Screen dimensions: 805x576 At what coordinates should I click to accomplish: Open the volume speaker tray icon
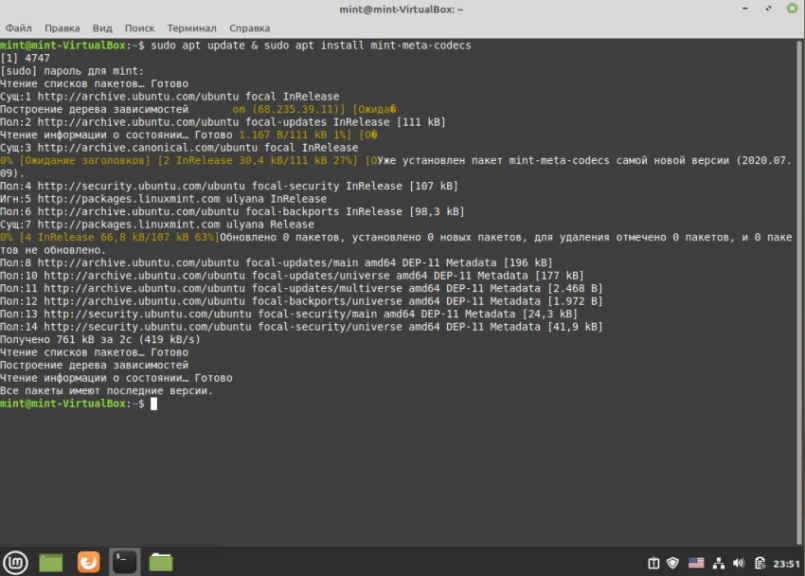(x=739, y=563)
